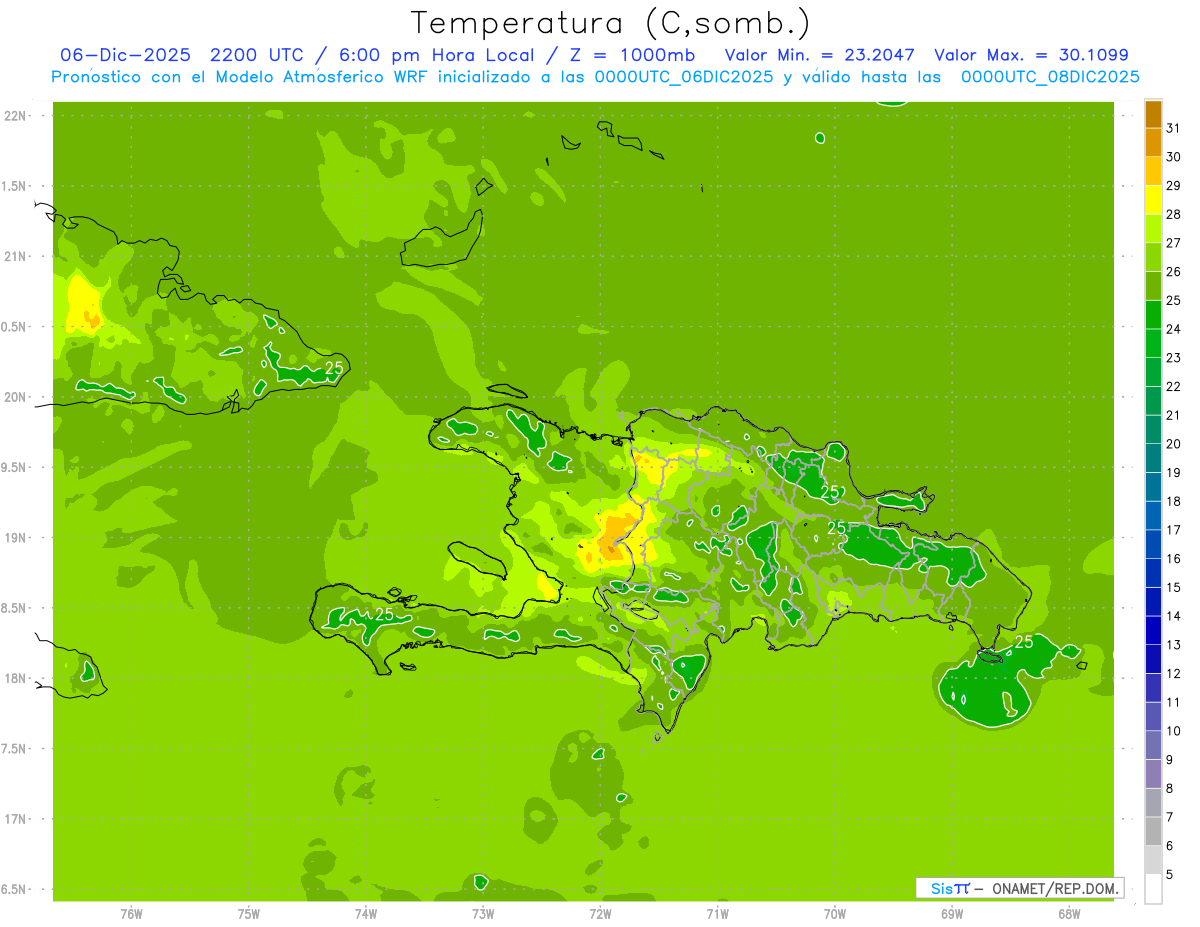The height and width of the screenshot is (927, 1200).
Task: Click the "71W" longitude axis label
Action: (x=717, y=913)
